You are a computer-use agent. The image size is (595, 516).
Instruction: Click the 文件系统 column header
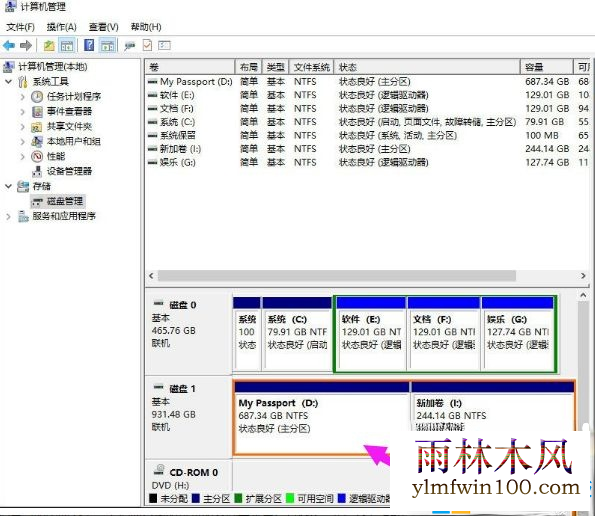(312, 67)
